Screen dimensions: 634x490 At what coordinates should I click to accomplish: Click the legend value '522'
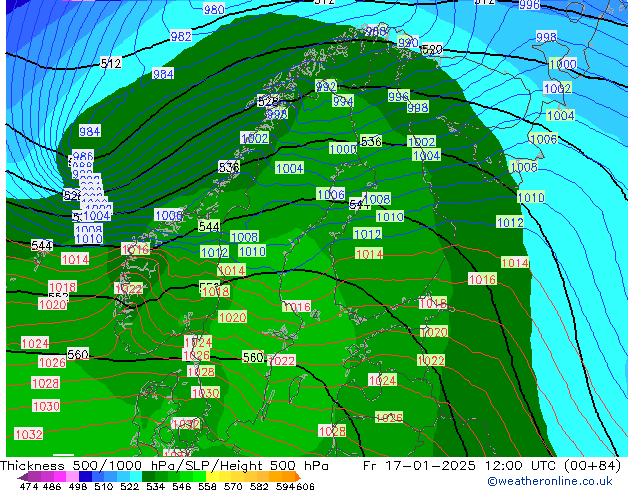(129, 486)
